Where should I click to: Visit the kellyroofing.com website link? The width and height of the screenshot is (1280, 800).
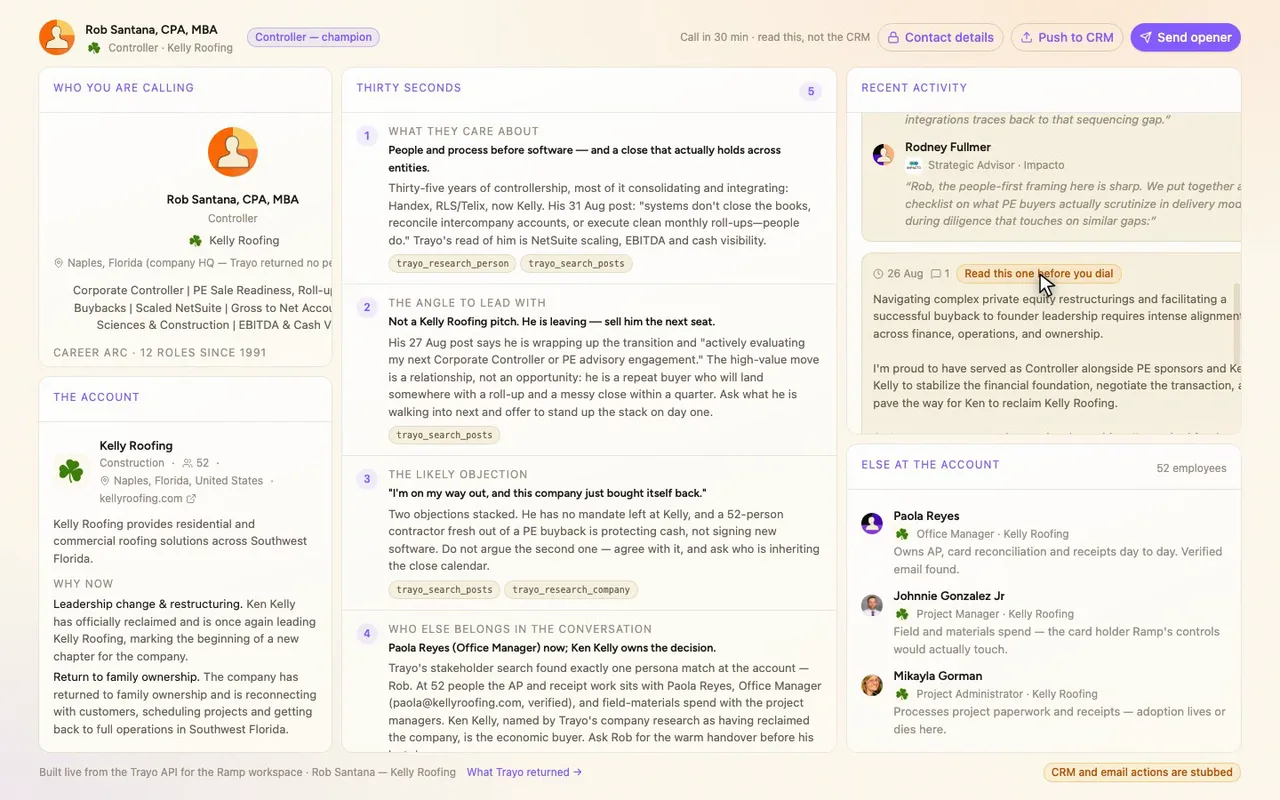[x=147, y=498]
